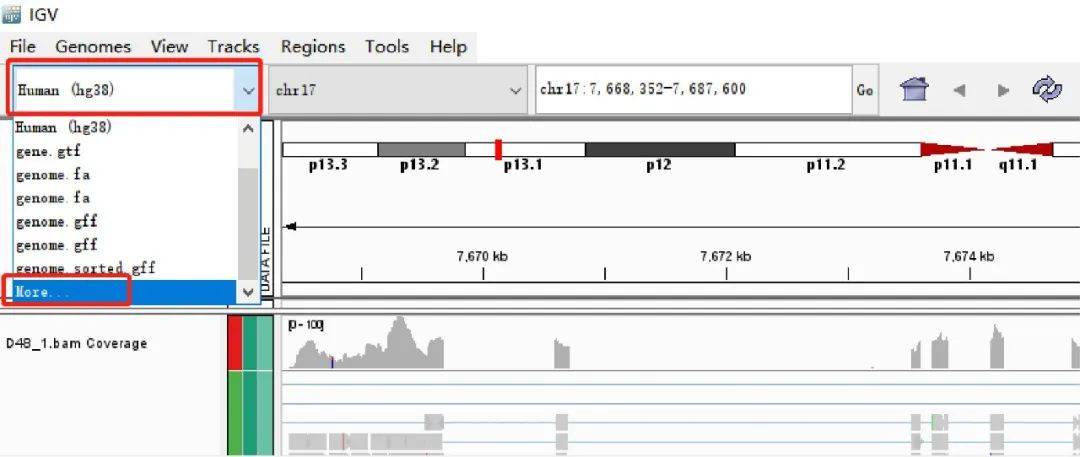The width and height of the screenshot is (1080, 457).
Task: Click the IGV application icon in title bar
Action: point(12,14)
